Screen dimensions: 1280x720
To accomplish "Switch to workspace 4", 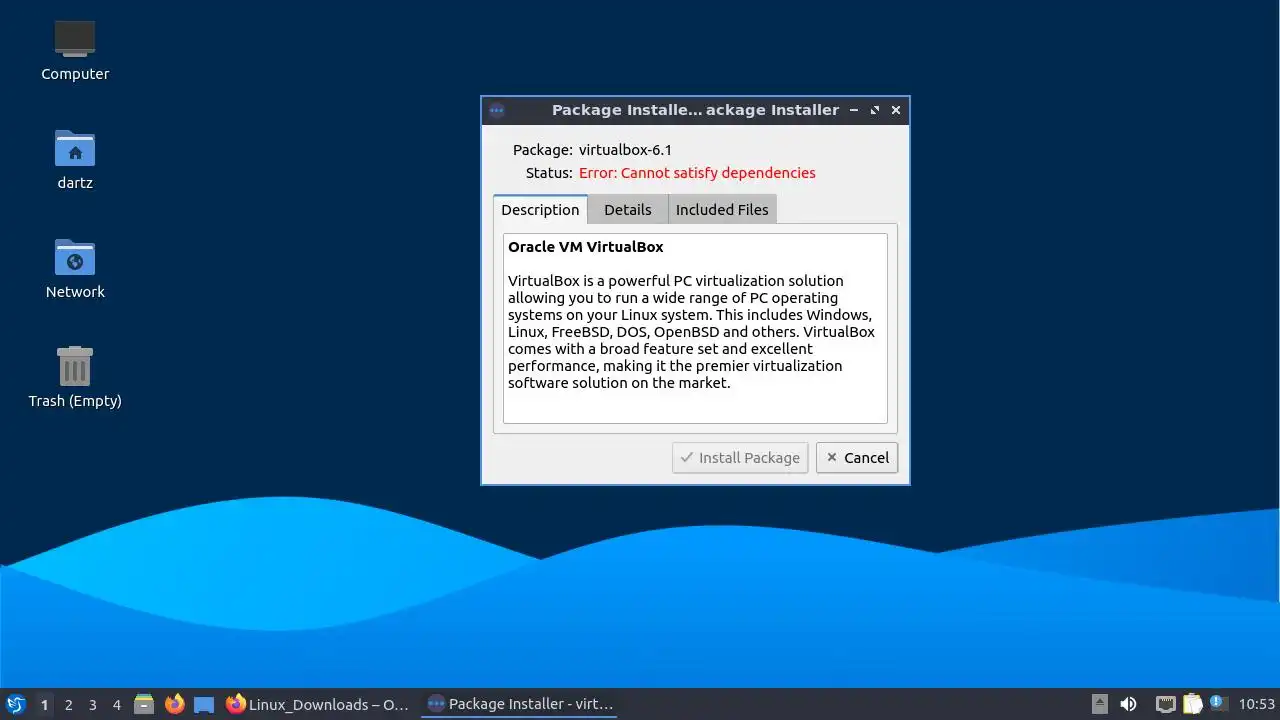I will click(x=116, y=704).
